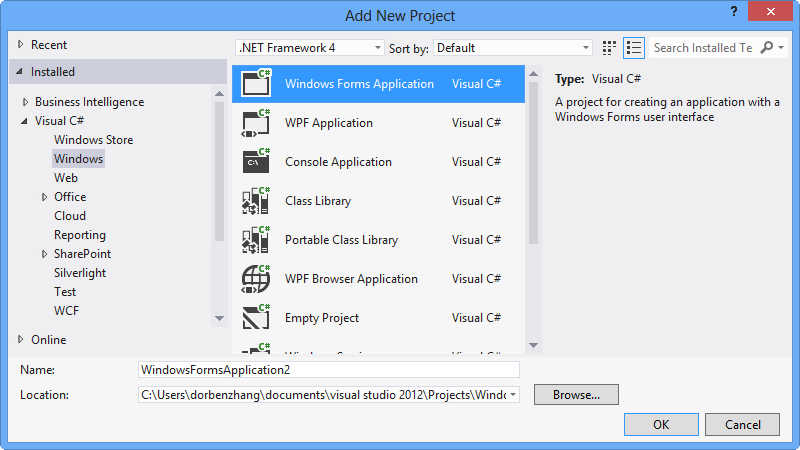Expand the Recent section
The image size is (800, 450).
pos(20,44)
